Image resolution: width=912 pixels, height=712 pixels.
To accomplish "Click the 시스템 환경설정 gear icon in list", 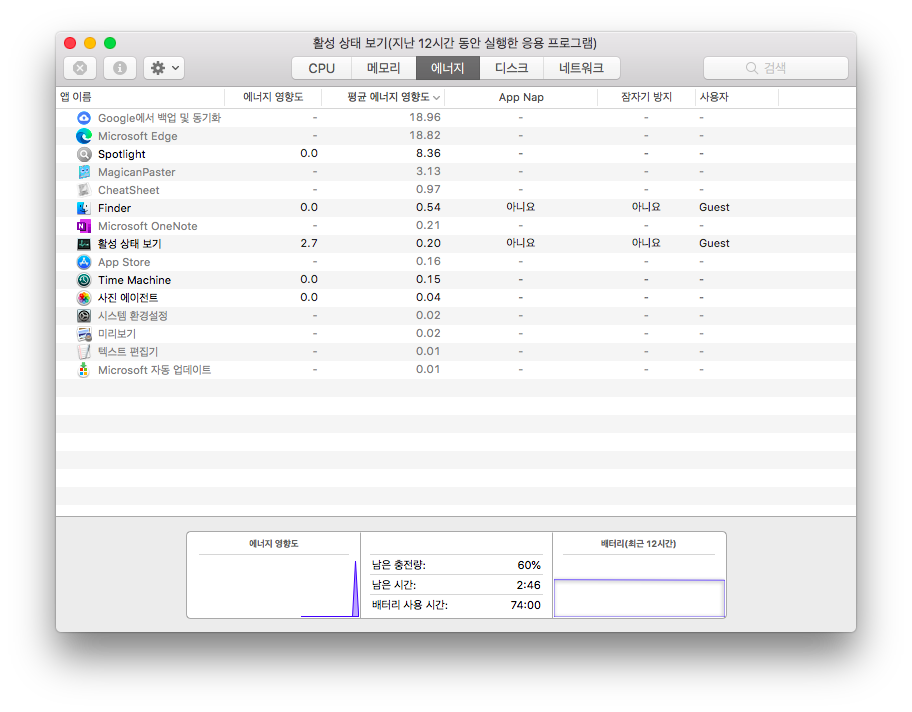I will coord(84,315).
